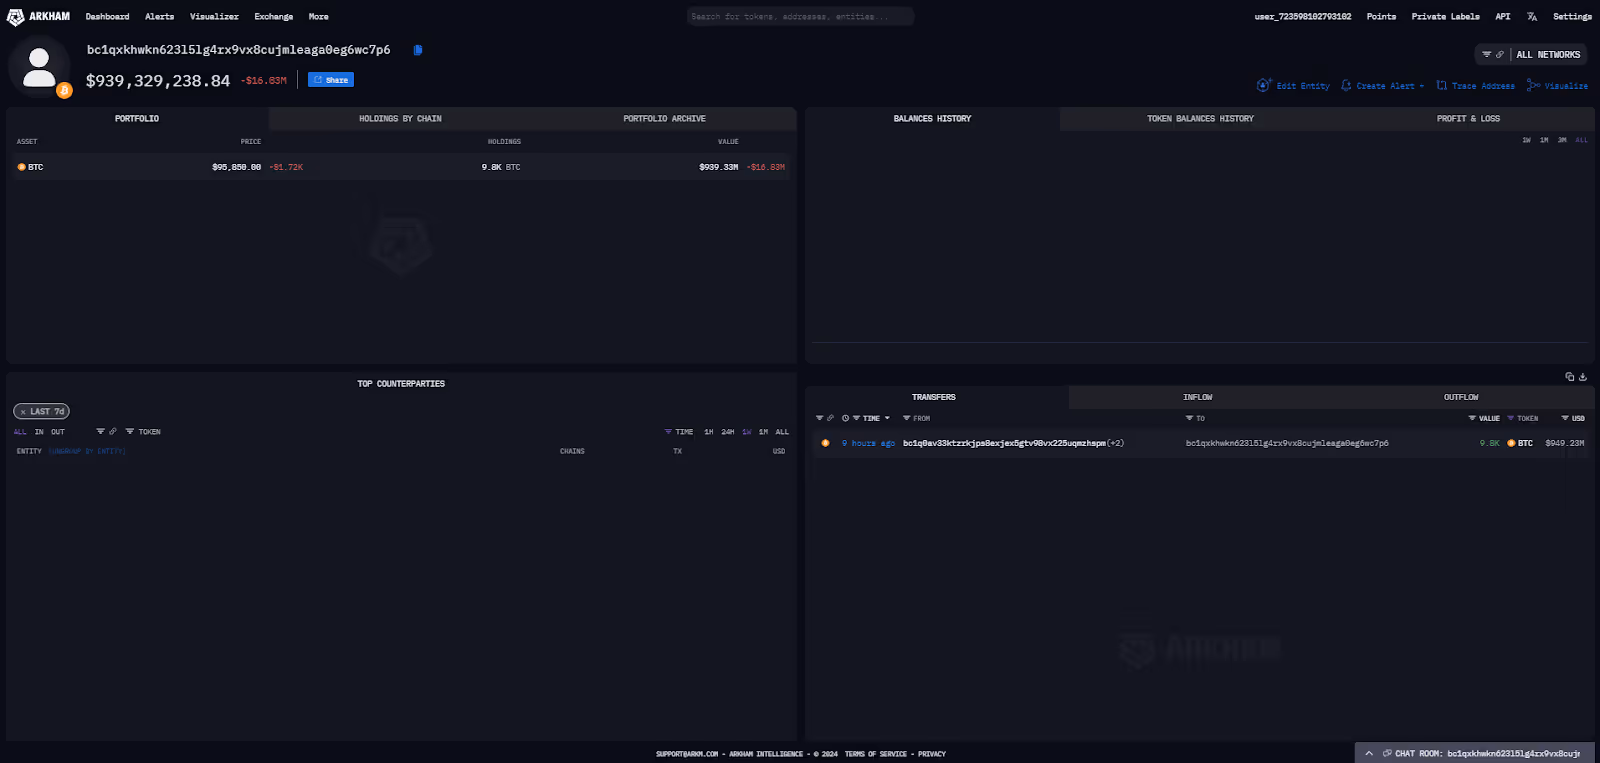Screen dimensions: 1600x763
Task: Click the Trace Address icon
Action: click(x=1441, y=86)
